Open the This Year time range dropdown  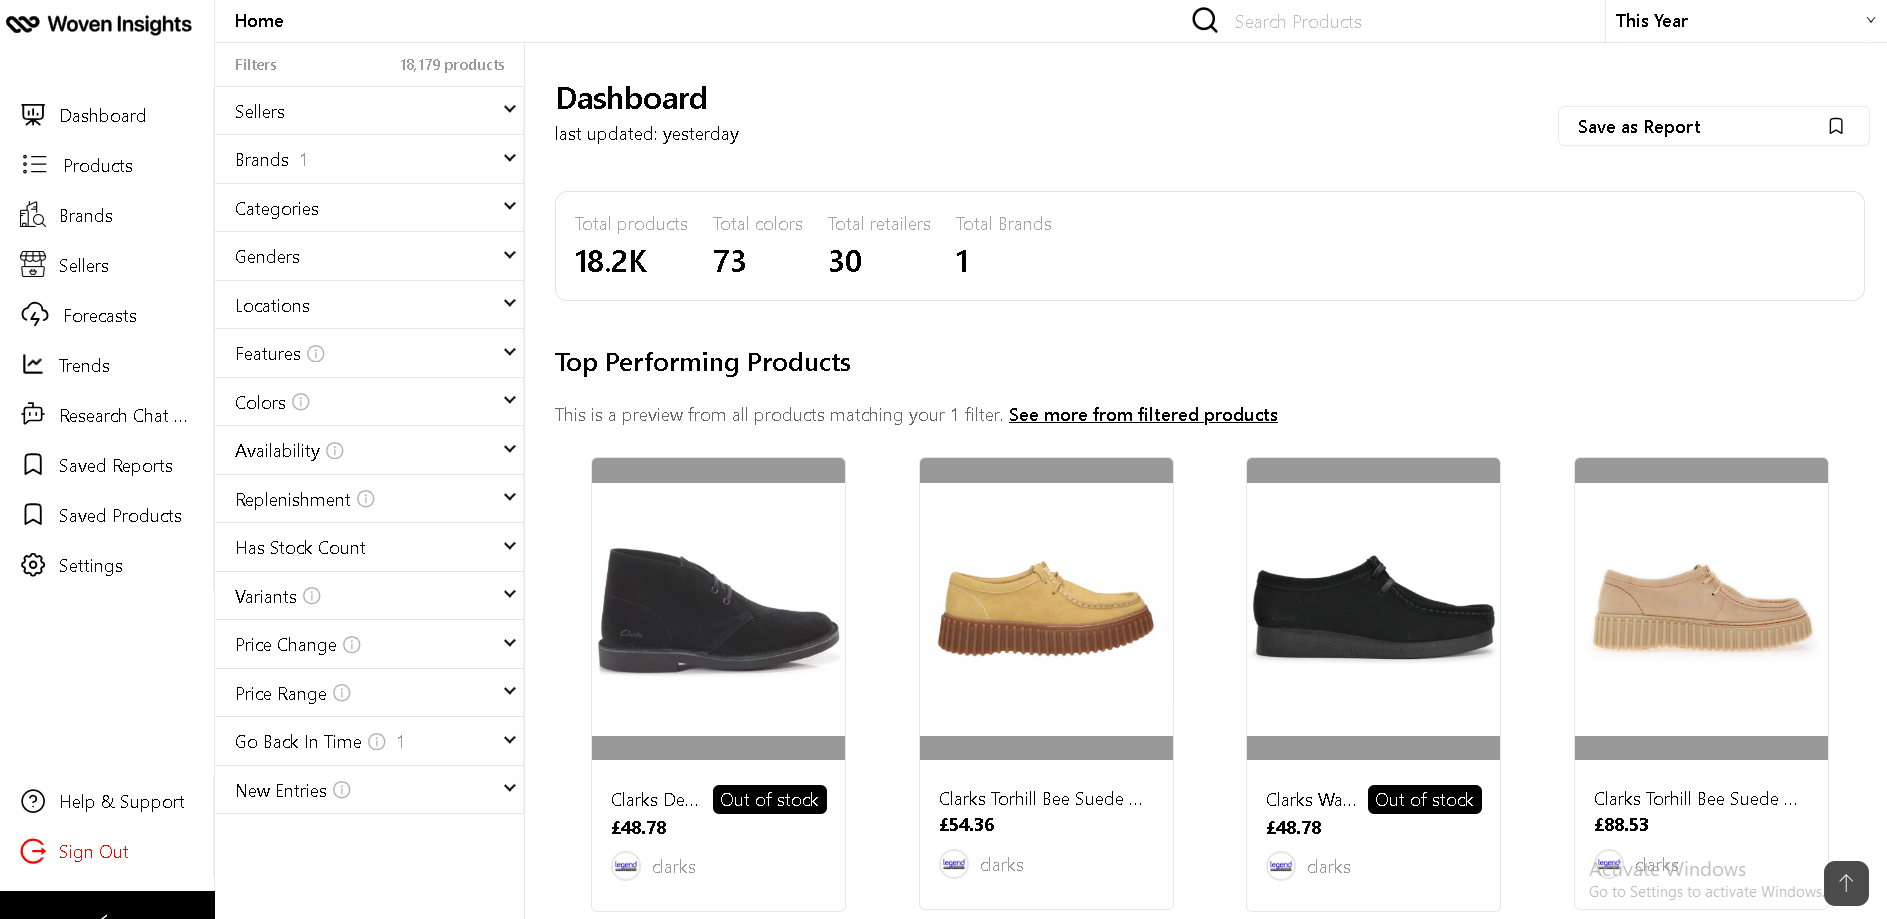pyautogui.click(x=1744, y=21)
